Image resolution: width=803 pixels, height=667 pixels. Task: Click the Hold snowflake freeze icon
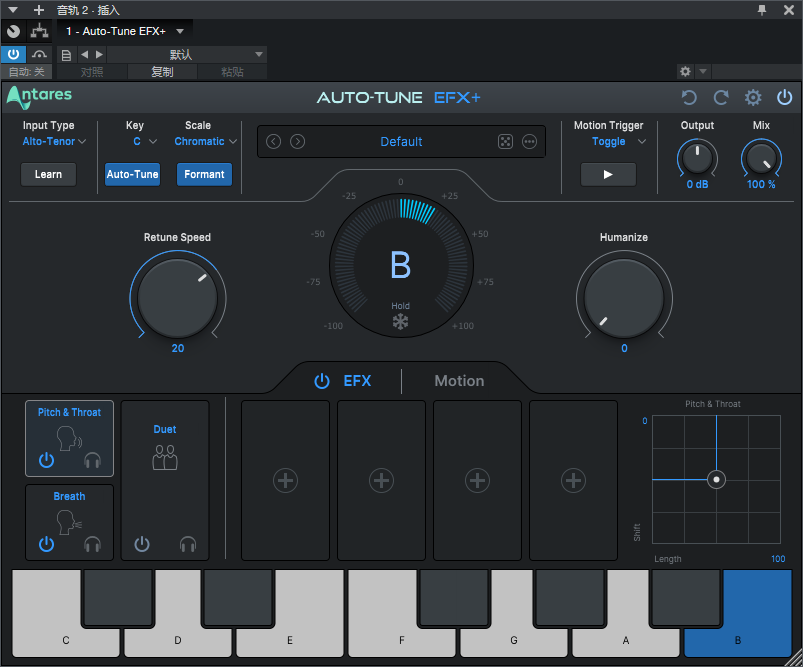coord(400,322)
